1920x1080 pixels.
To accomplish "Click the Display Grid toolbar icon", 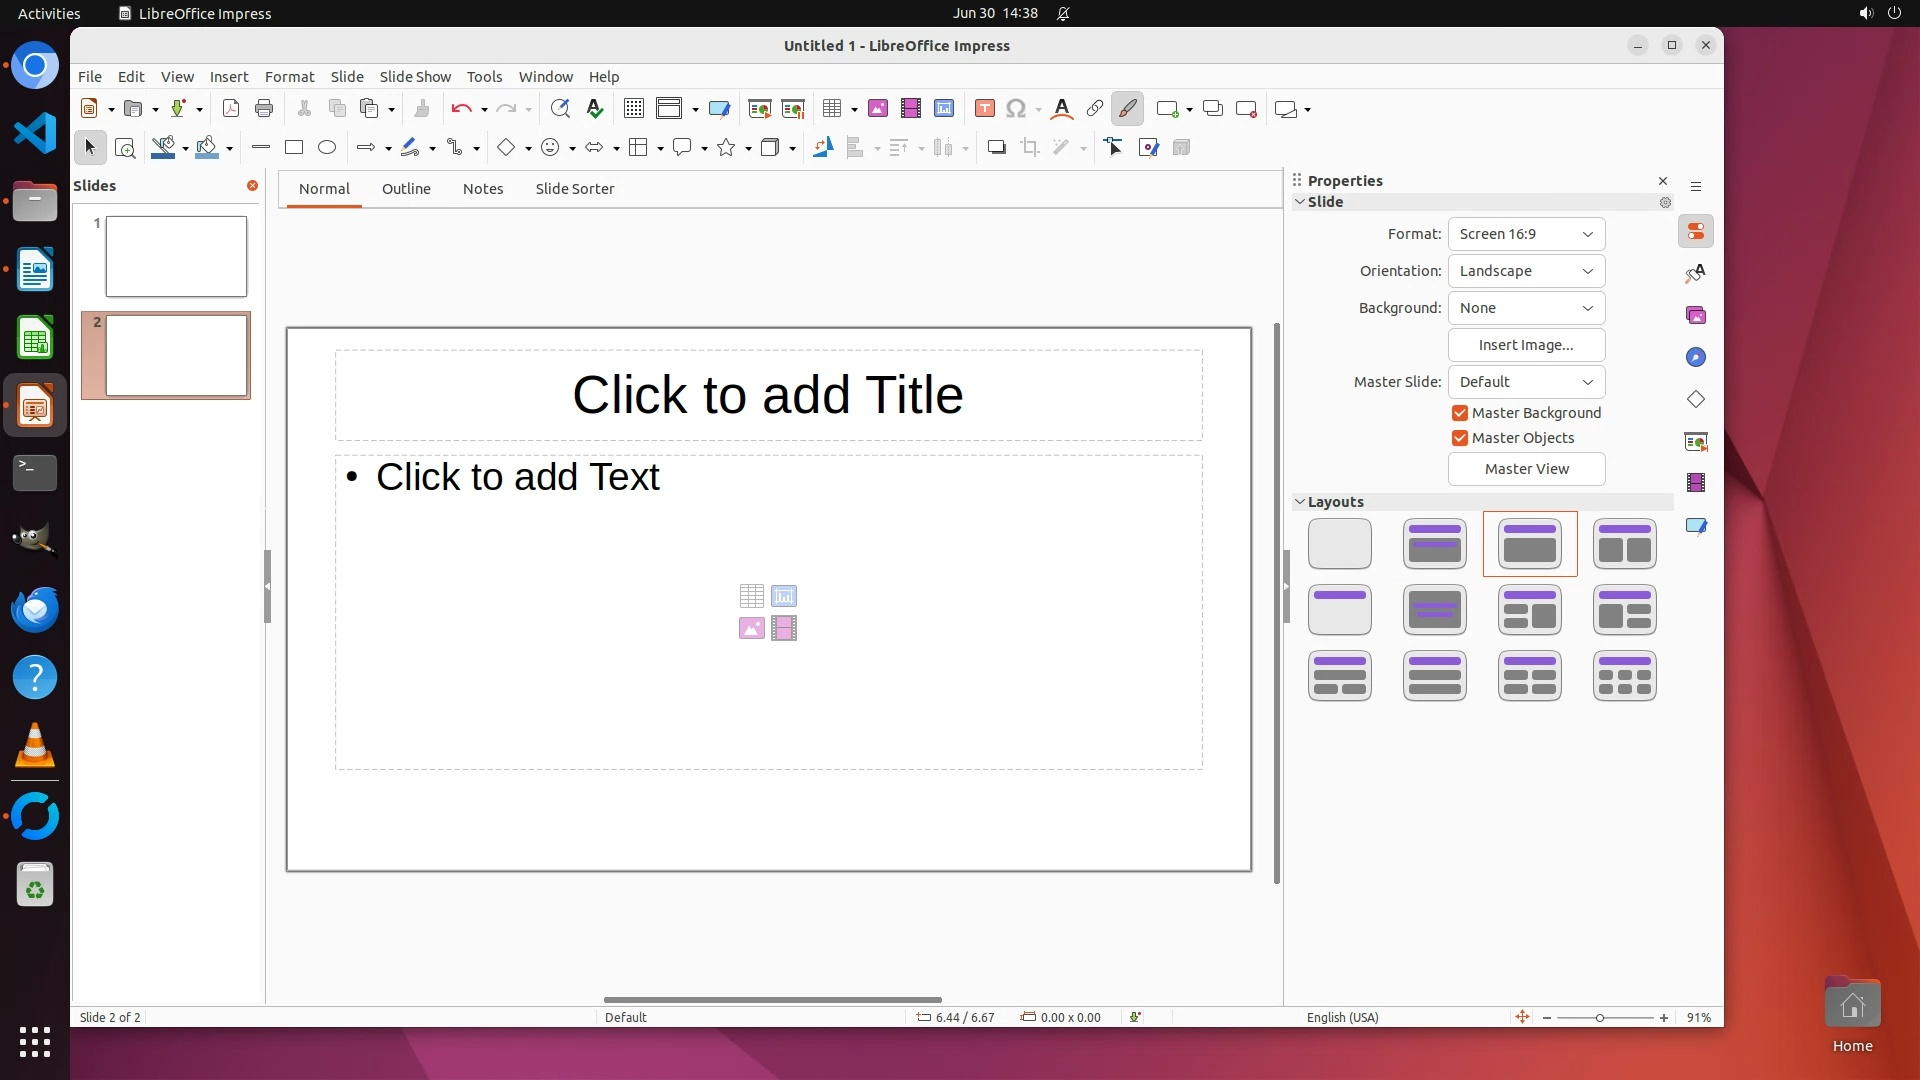I will [633, 109].
